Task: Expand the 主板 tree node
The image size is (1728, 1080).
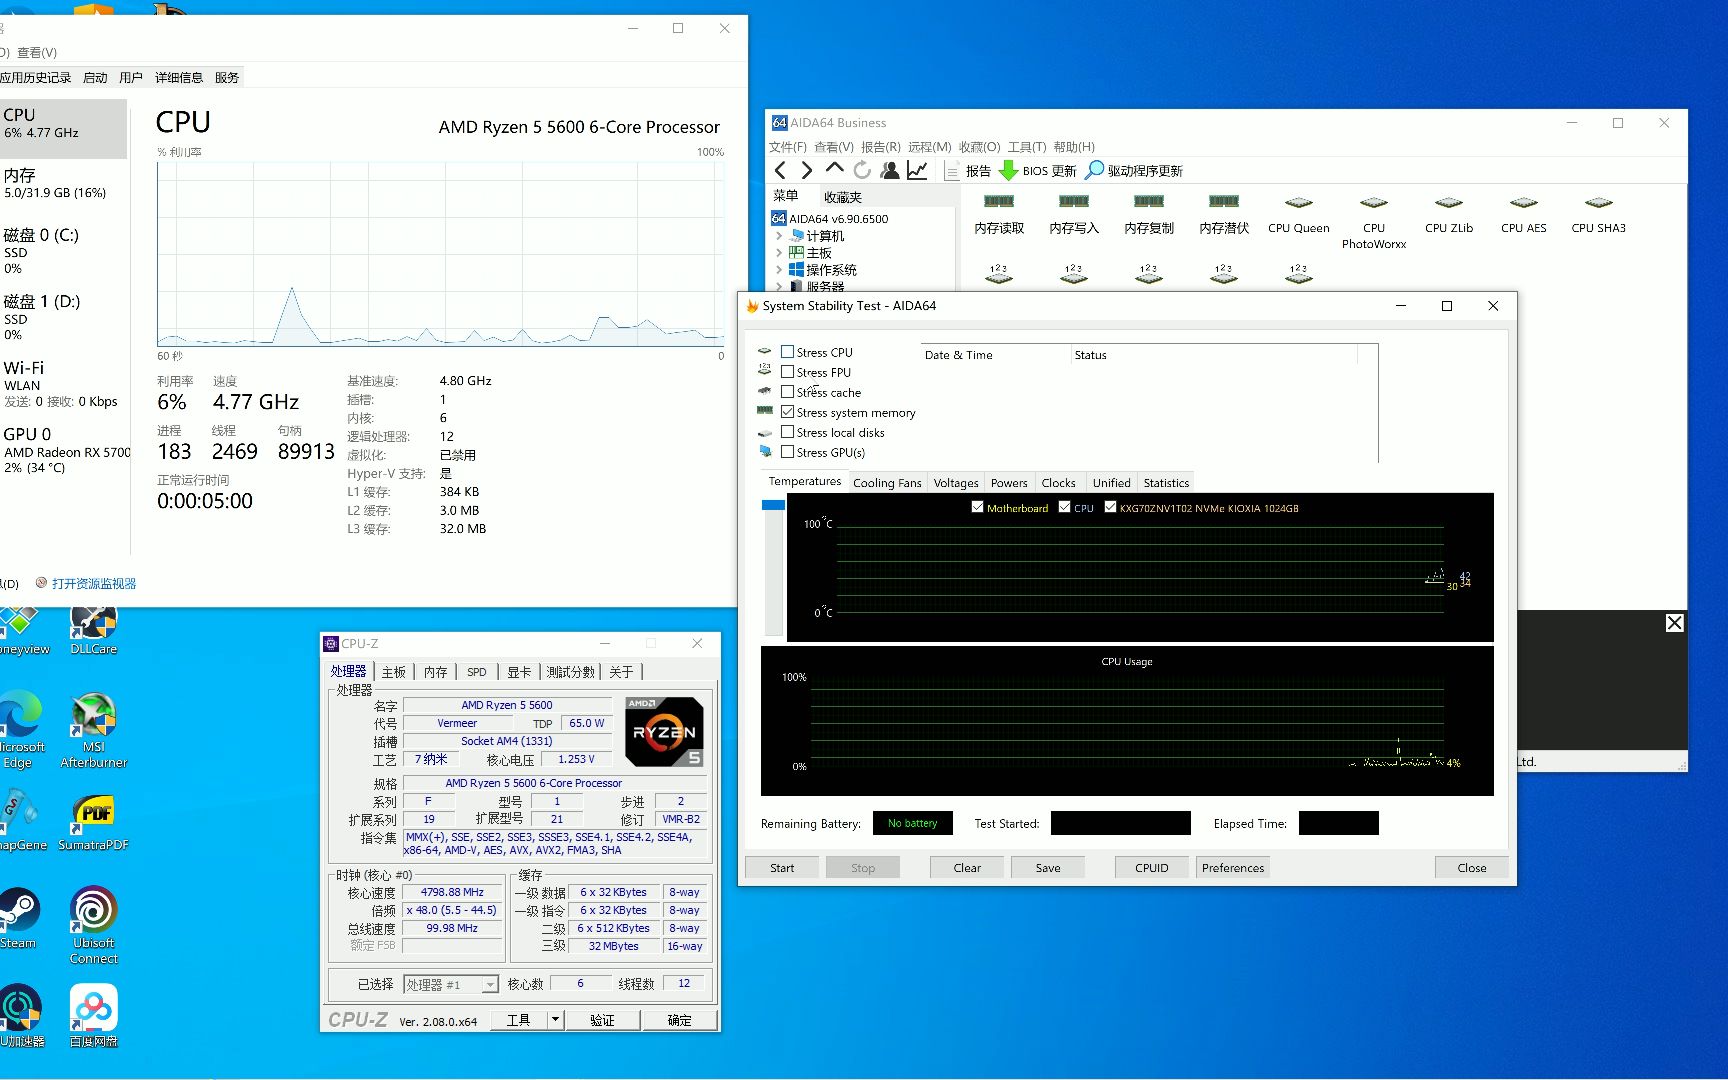Action: (779, 253)
